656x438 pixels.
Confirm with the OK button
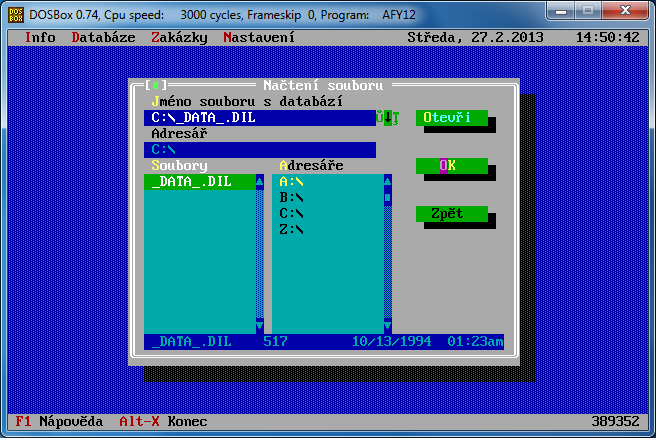click(451, 166)
